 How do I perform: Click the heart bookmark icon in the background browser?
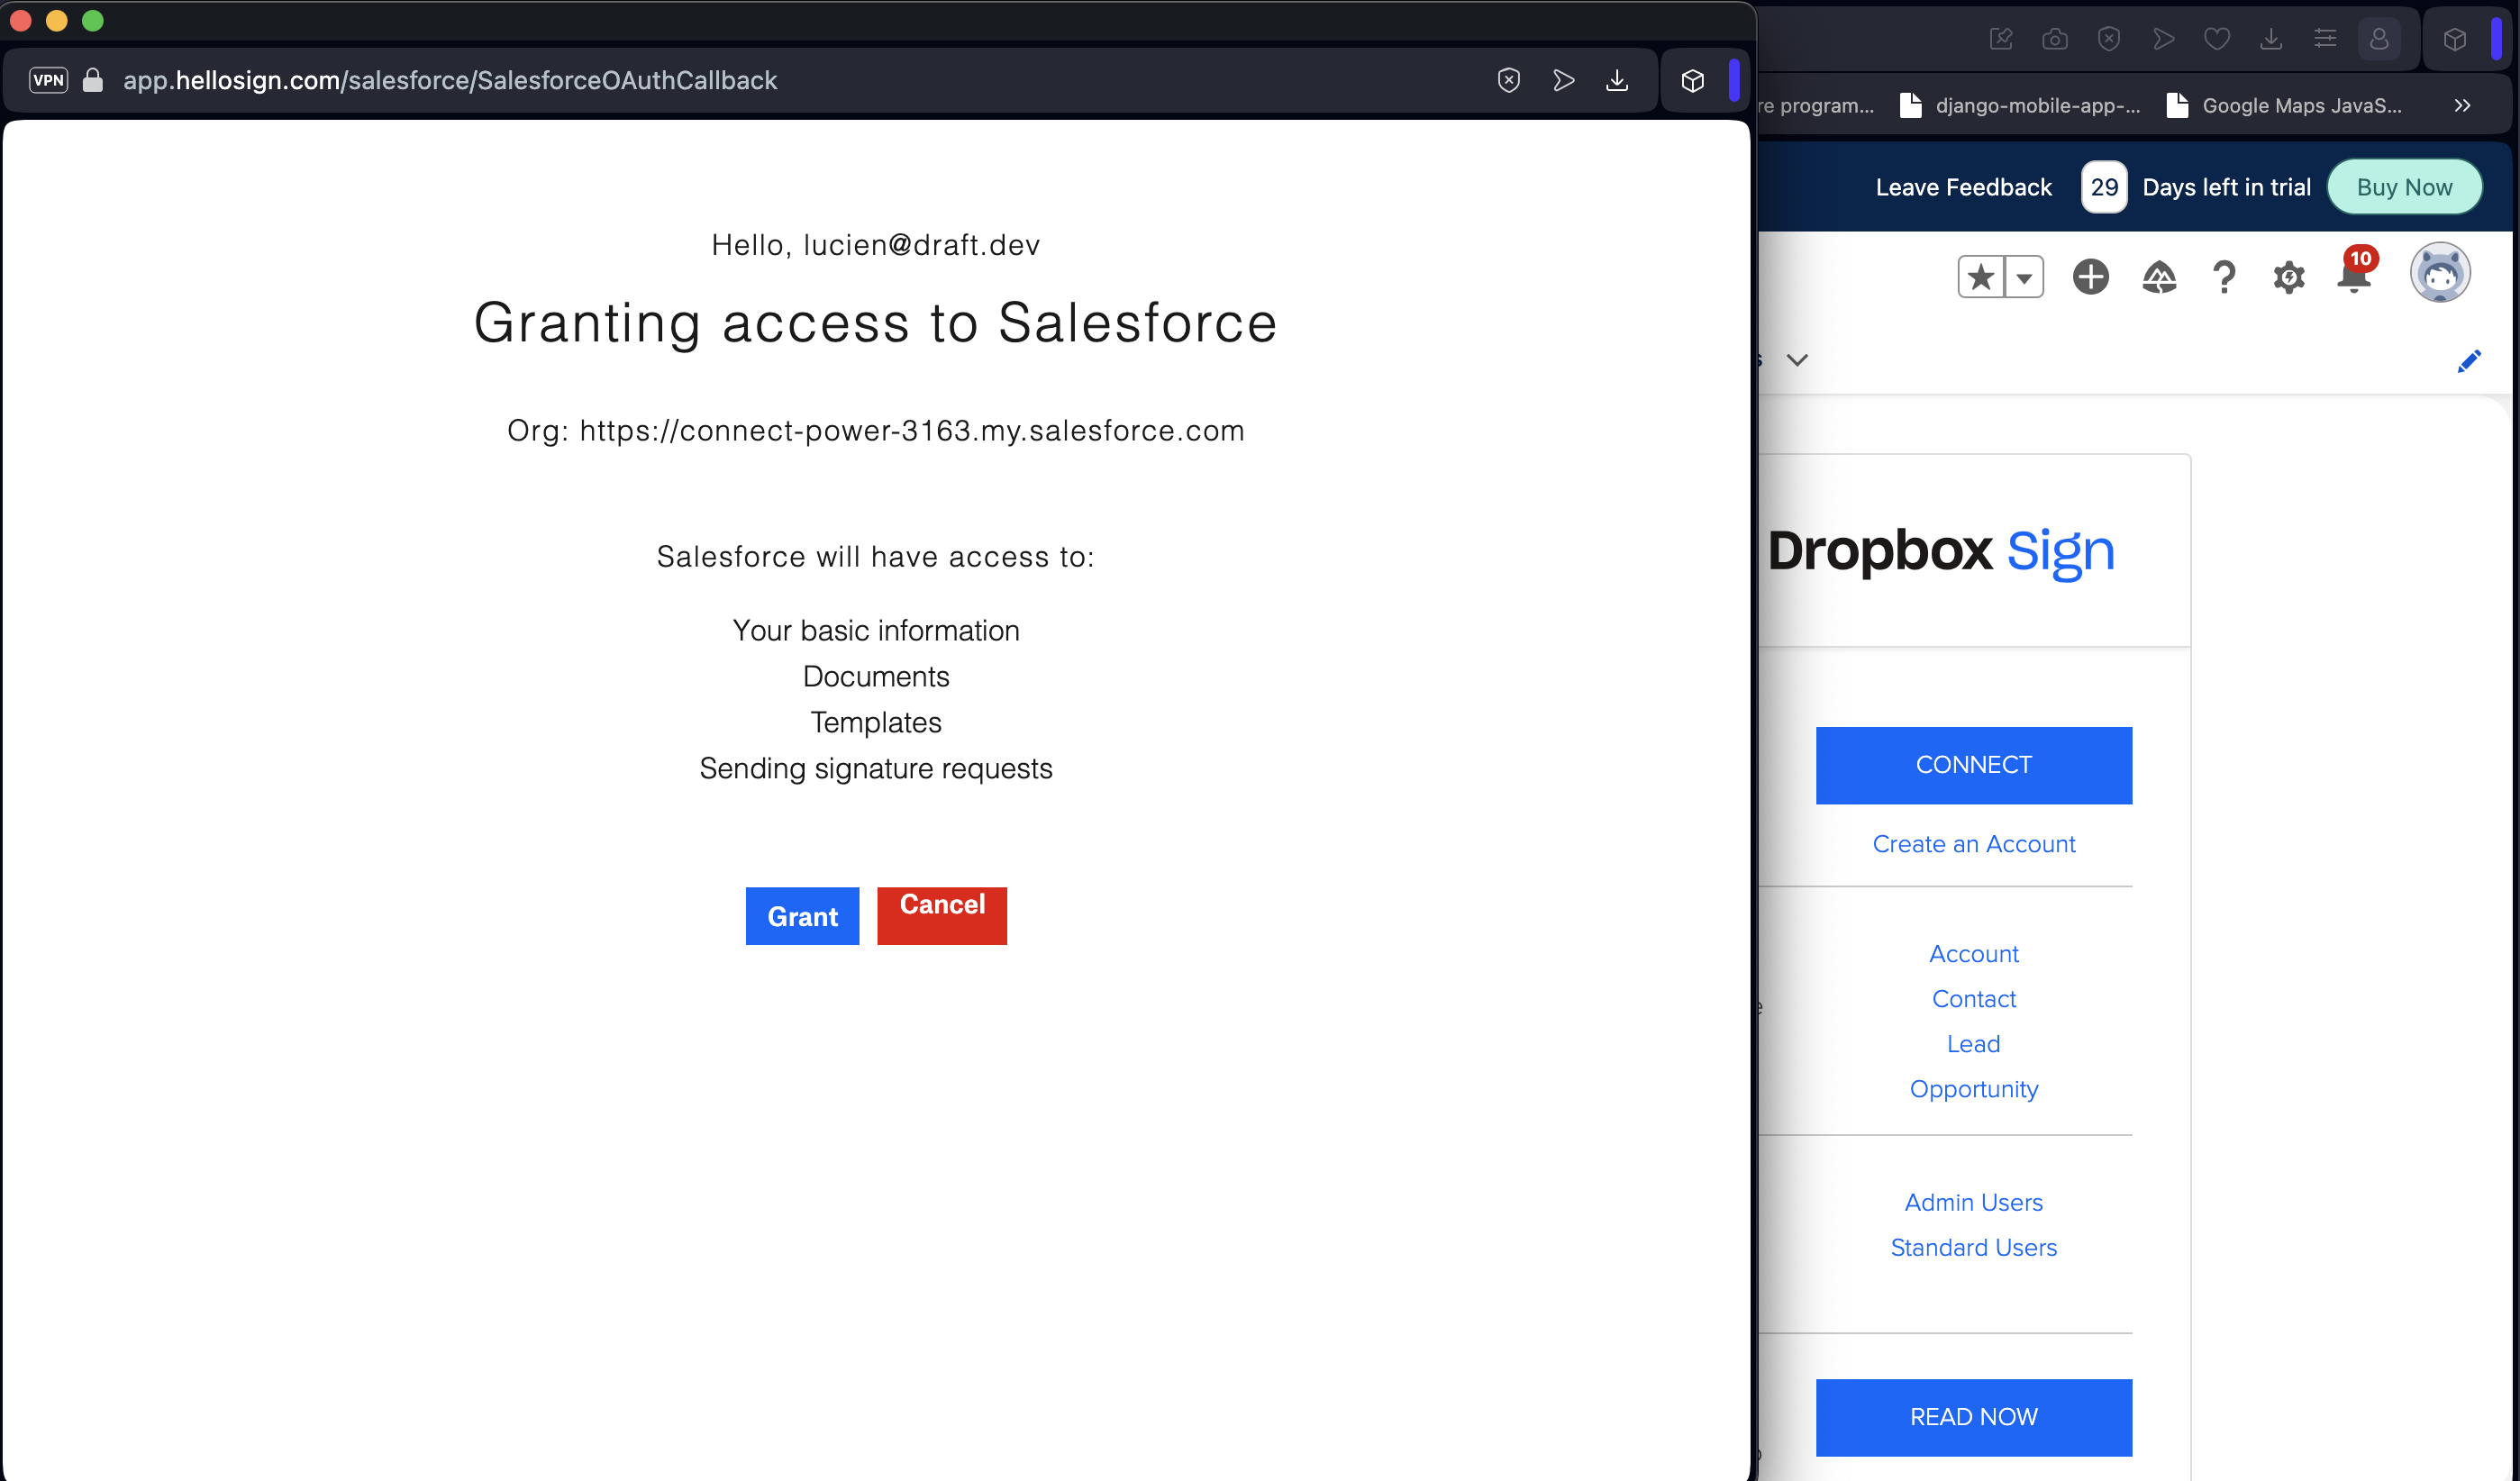(2217, 39)
